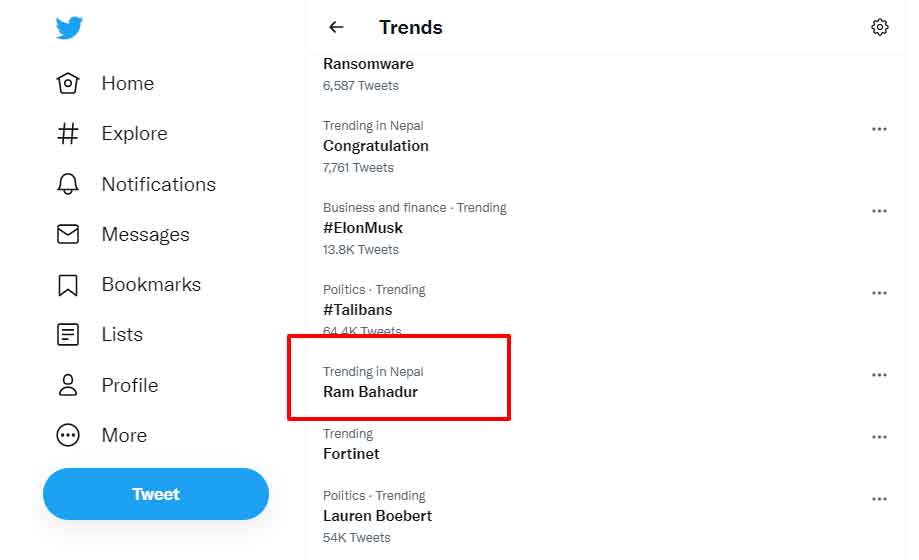
Task: Open Notifications bell icon
Action: click(68, 184)
